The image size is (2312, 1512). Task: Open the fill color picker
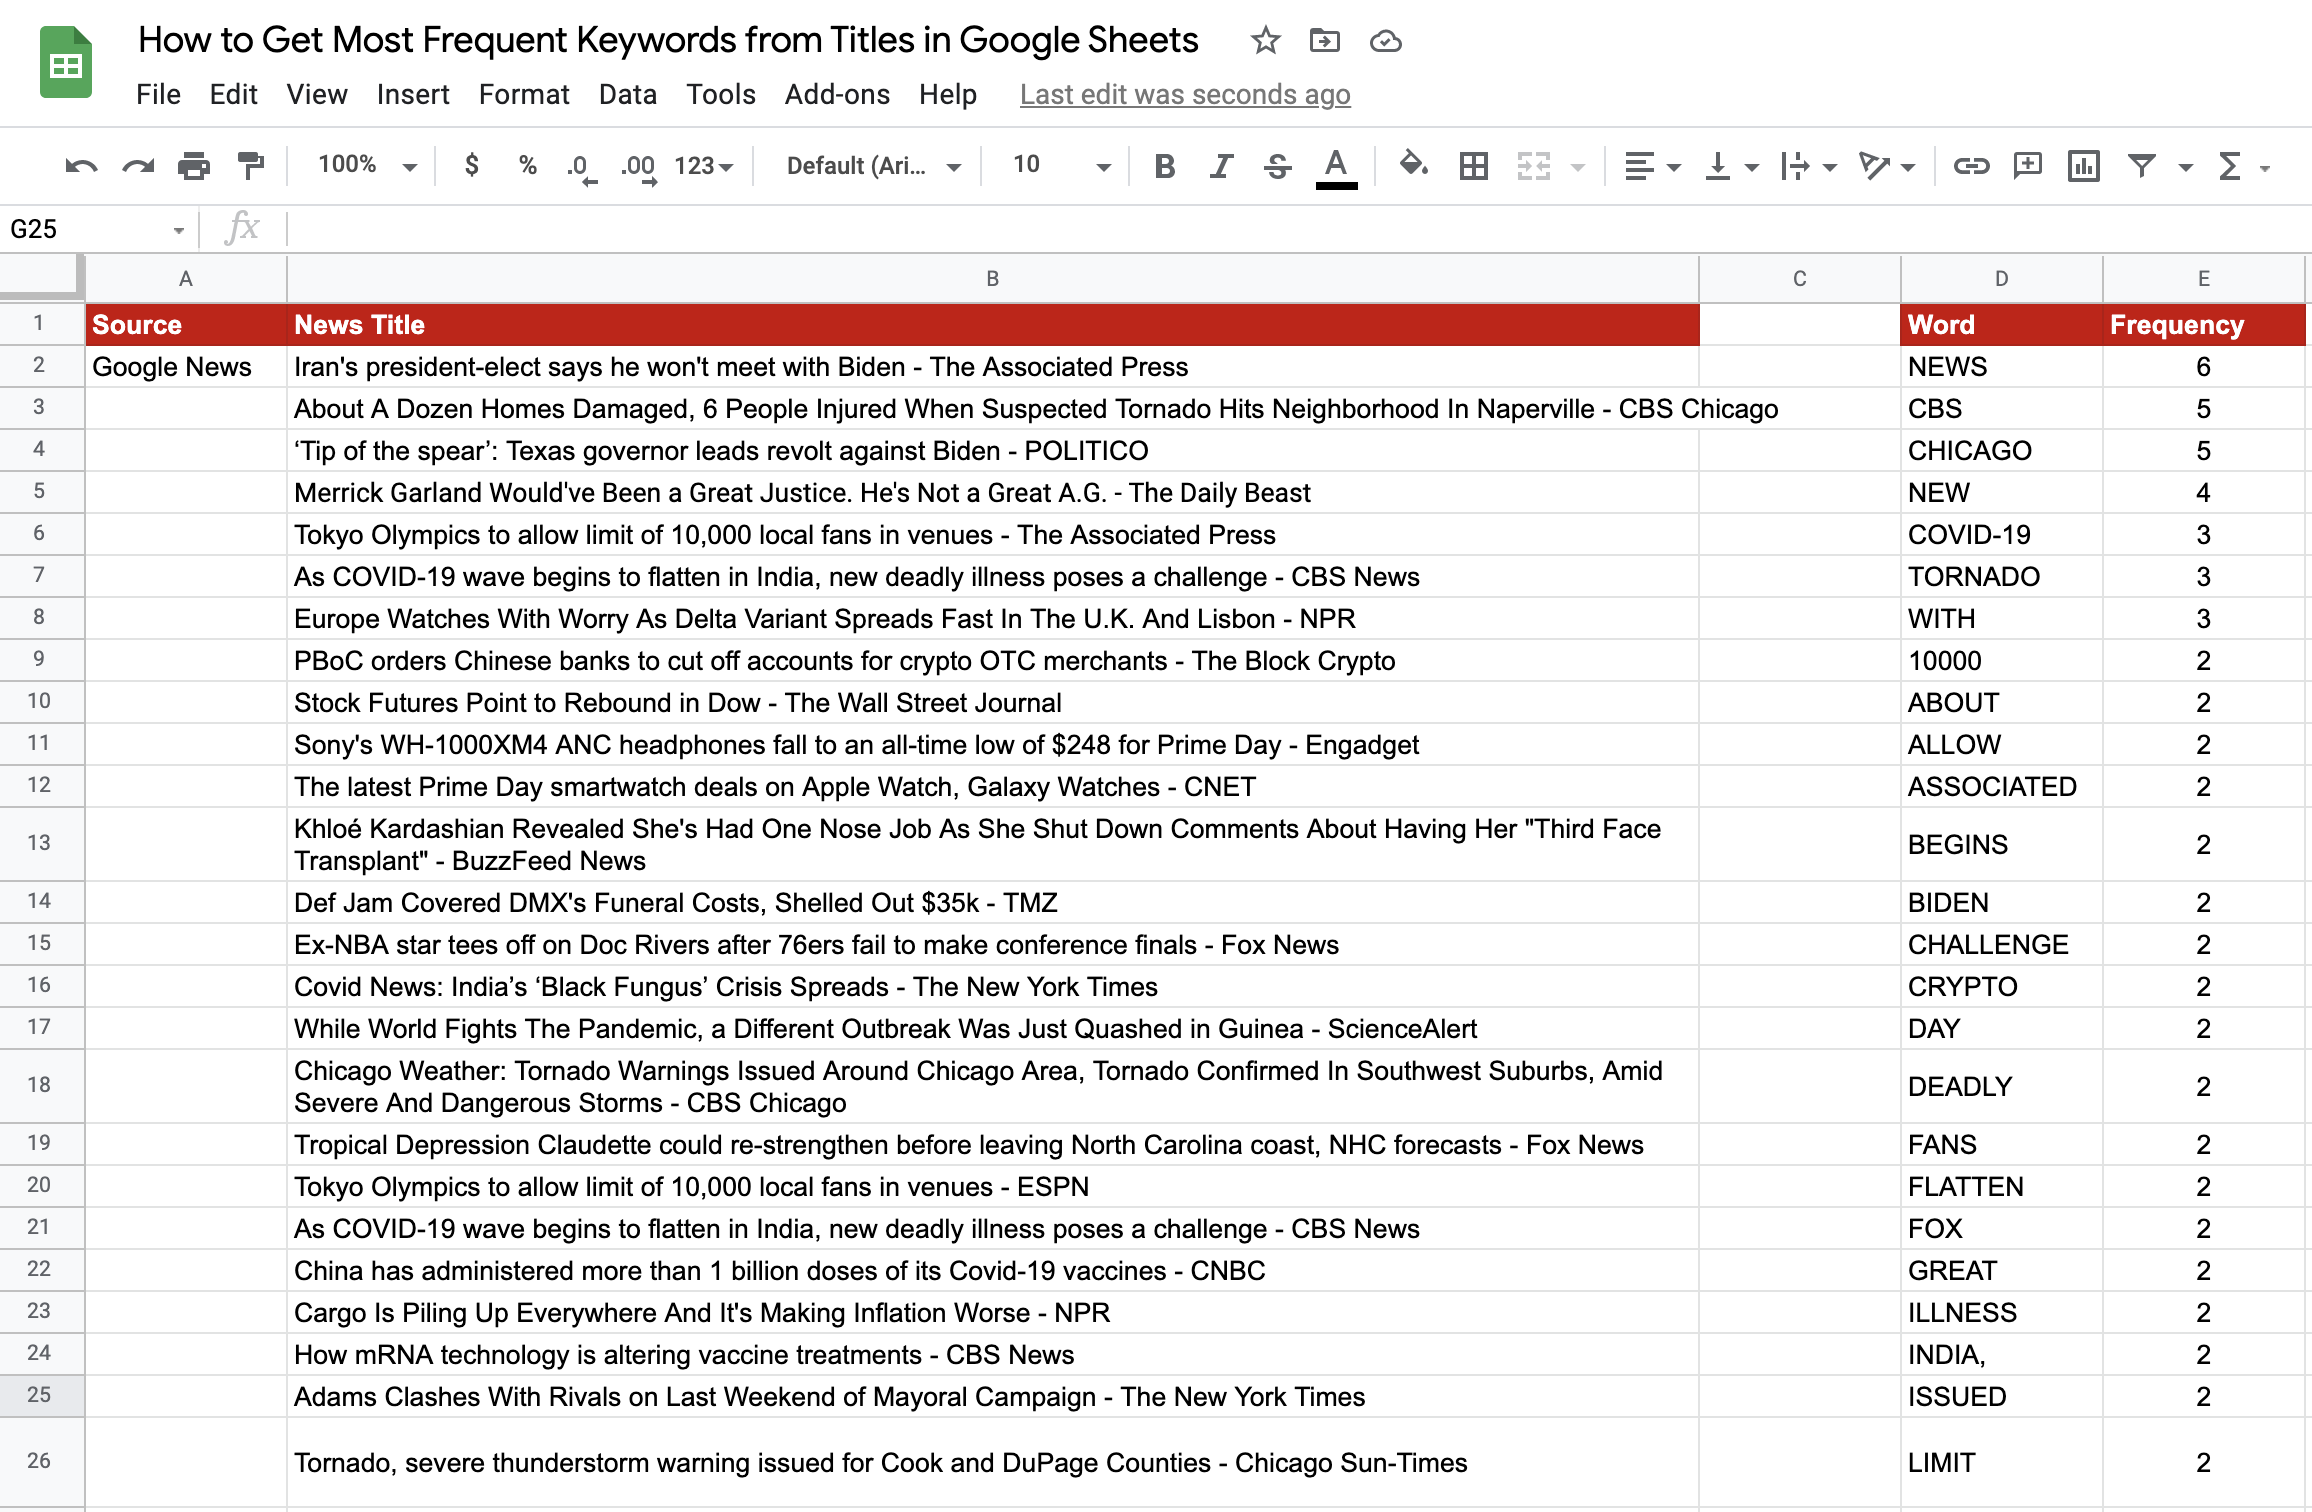(x=1412, y=164)
